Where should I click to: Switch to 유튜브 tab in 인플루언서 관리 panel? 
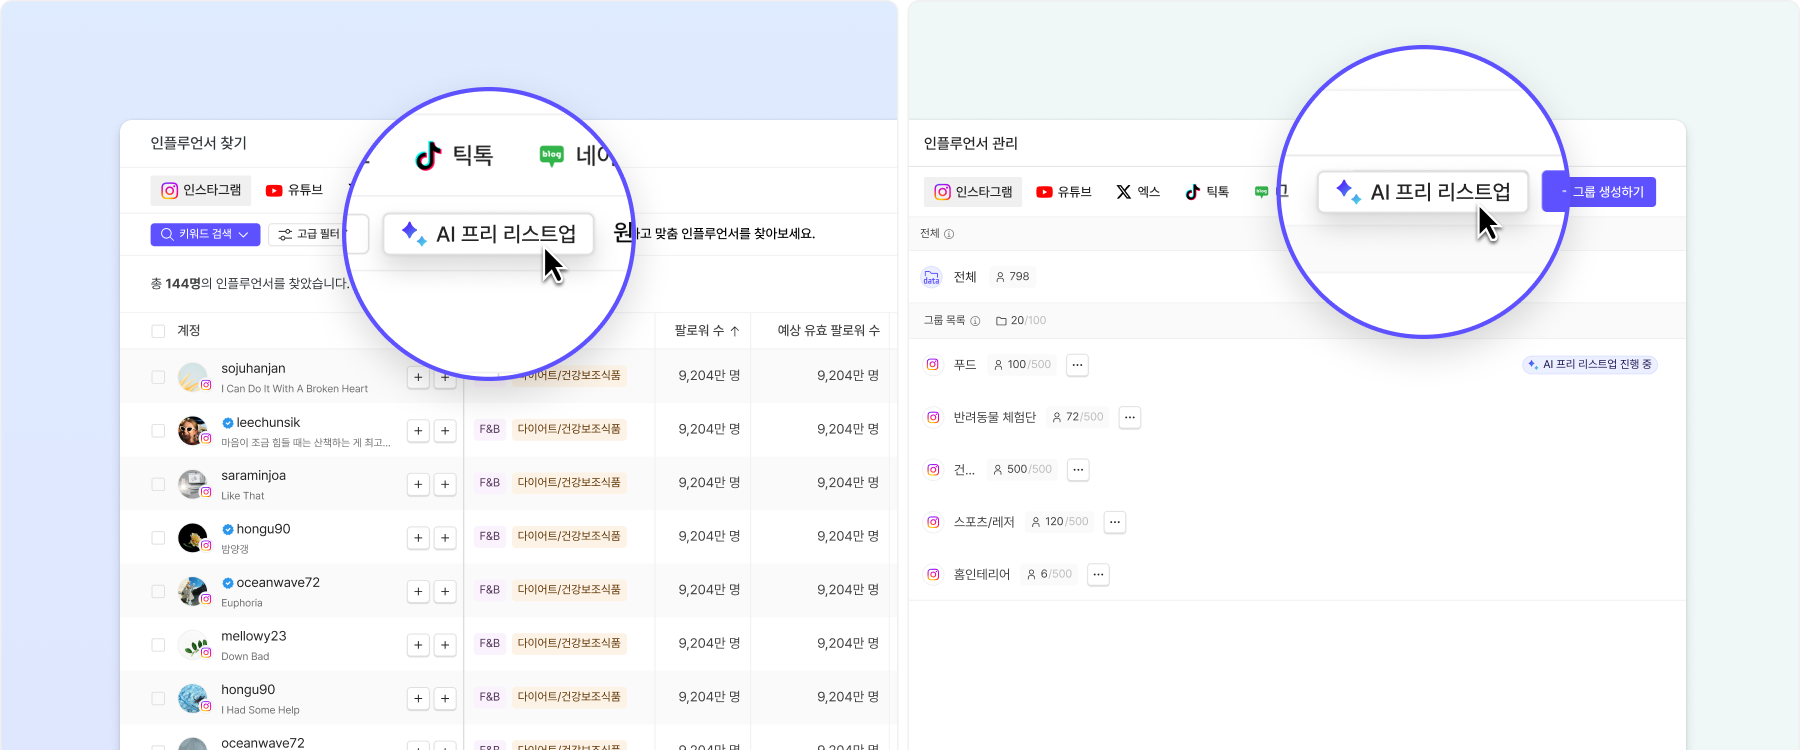pos(1063,192)
